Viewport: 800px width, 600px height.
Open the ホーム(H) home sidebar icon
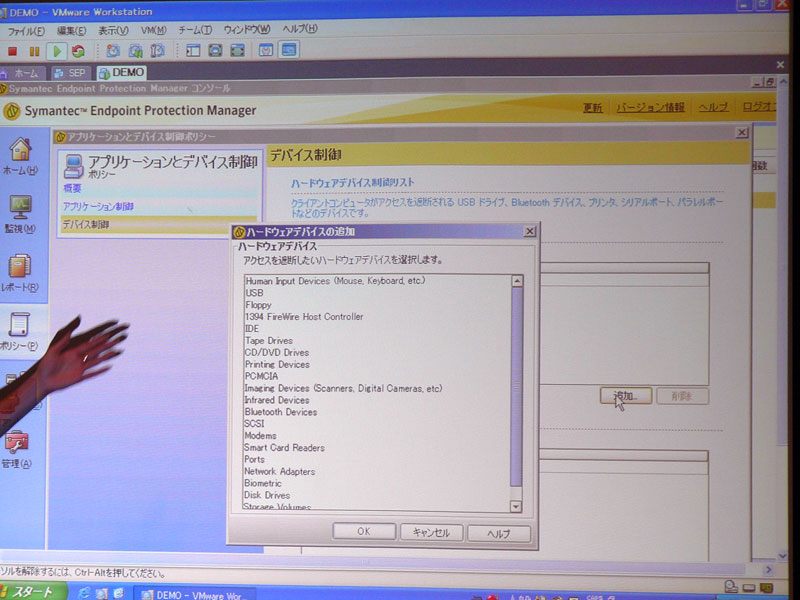20,156
